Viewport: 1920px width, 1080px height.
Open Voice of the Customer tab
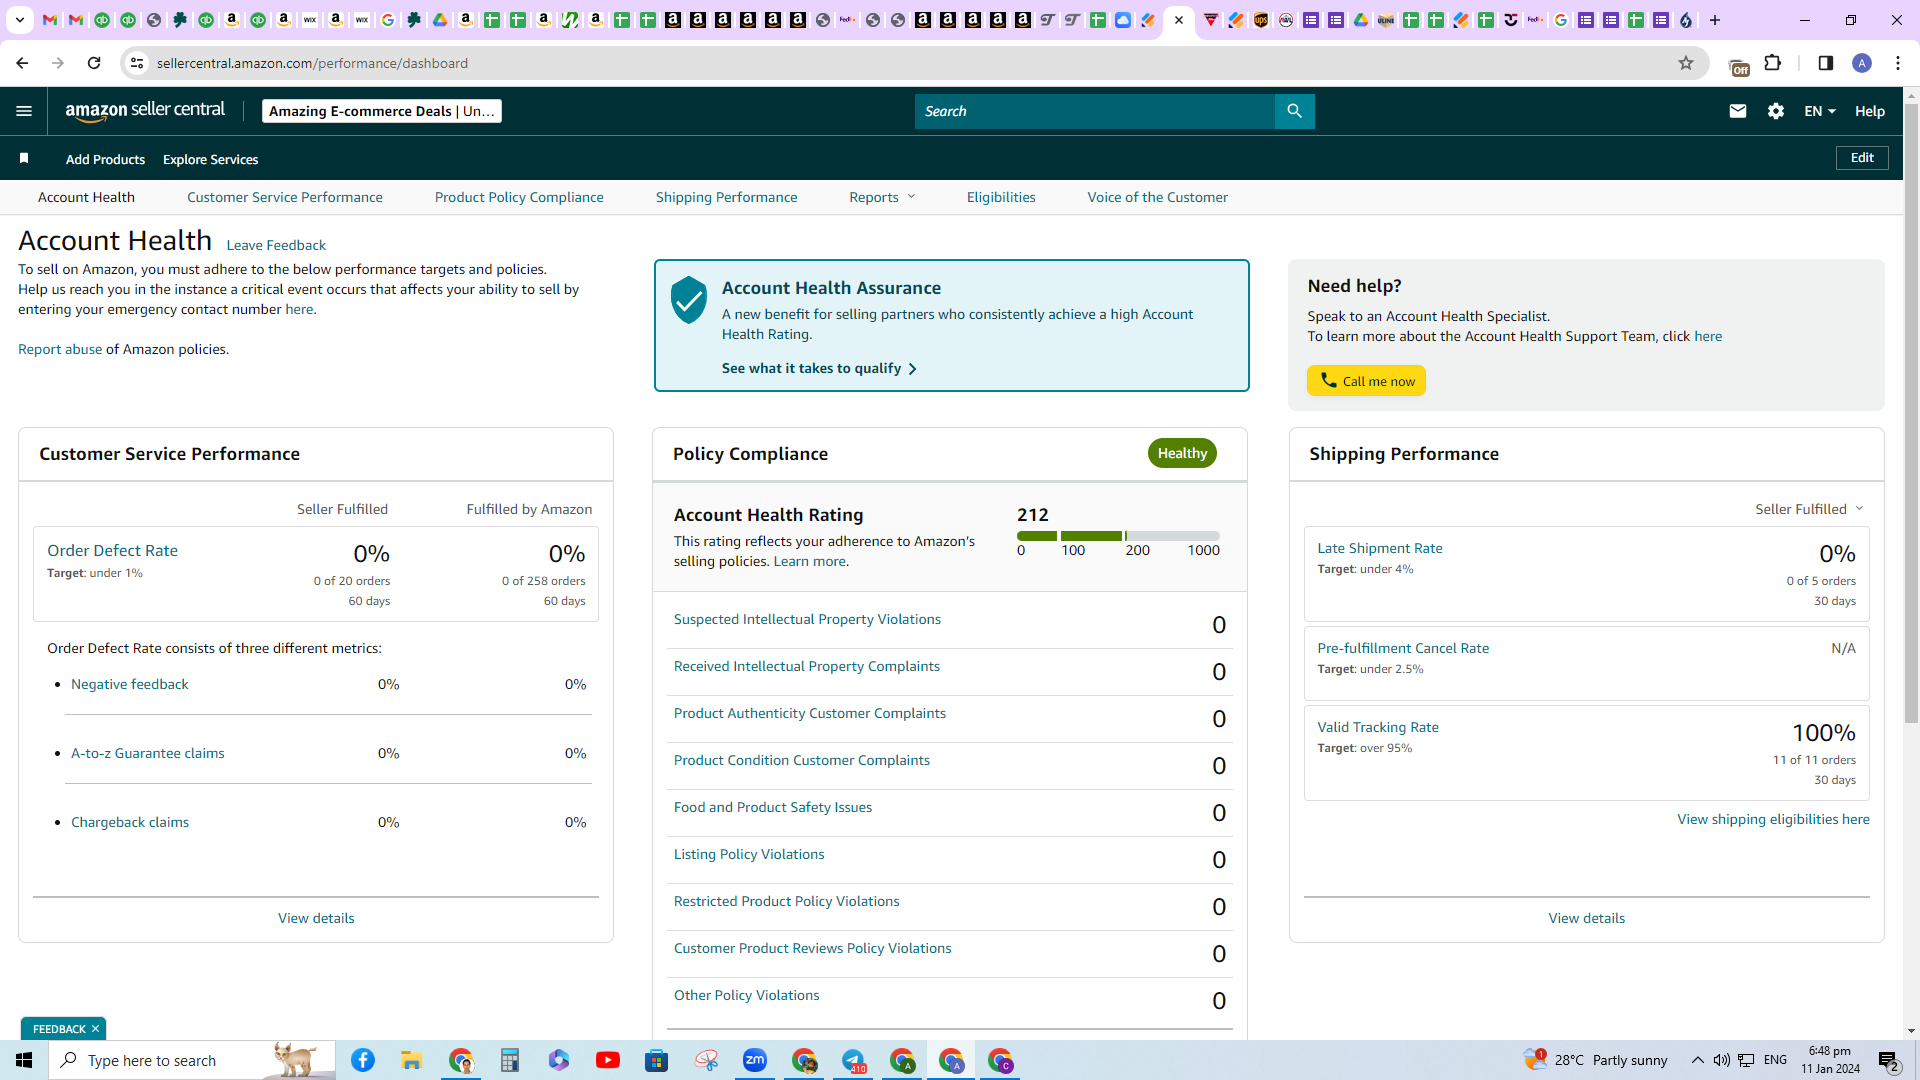(1158, 197)
